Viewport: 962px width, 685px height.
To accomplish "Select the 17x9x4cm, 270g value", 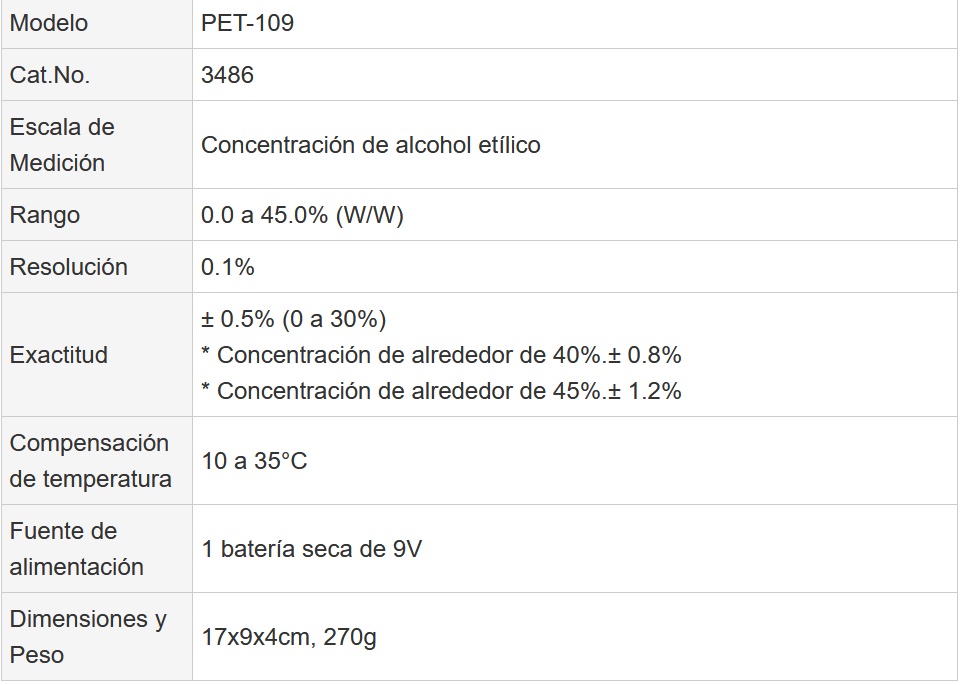I will click(289, 637).
